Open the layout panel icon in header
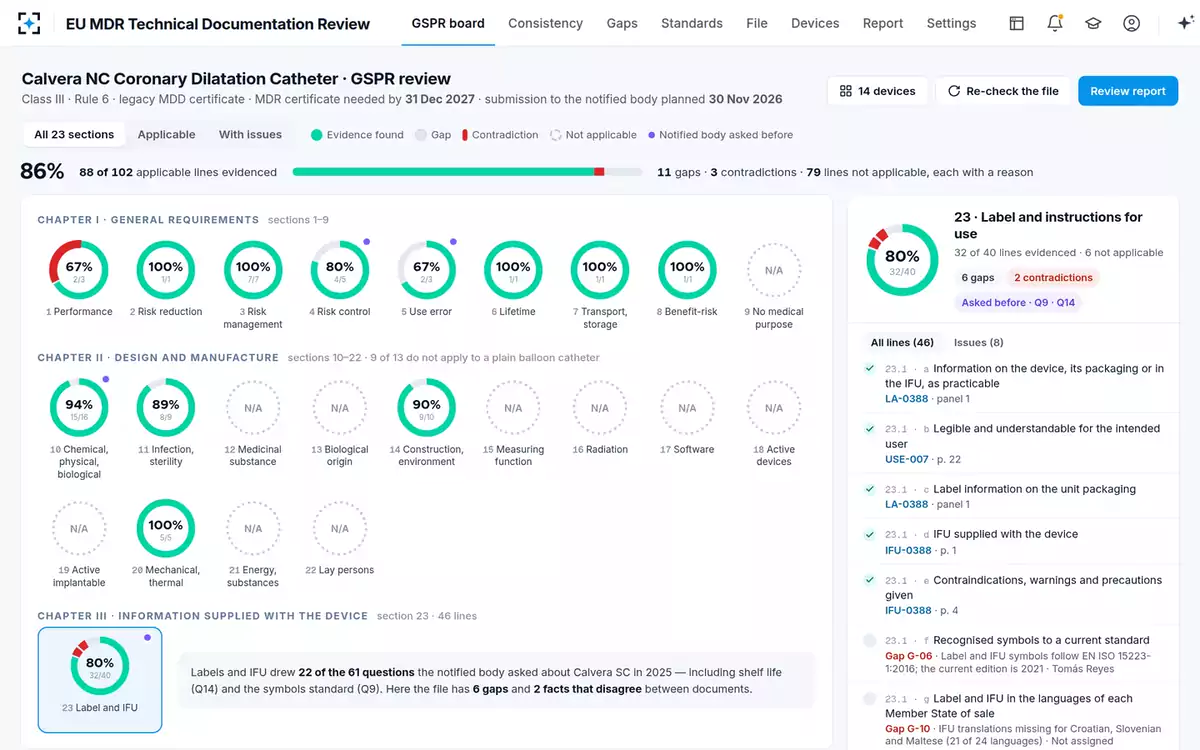Screen dimensions: 1200x750 [1016, 23]
